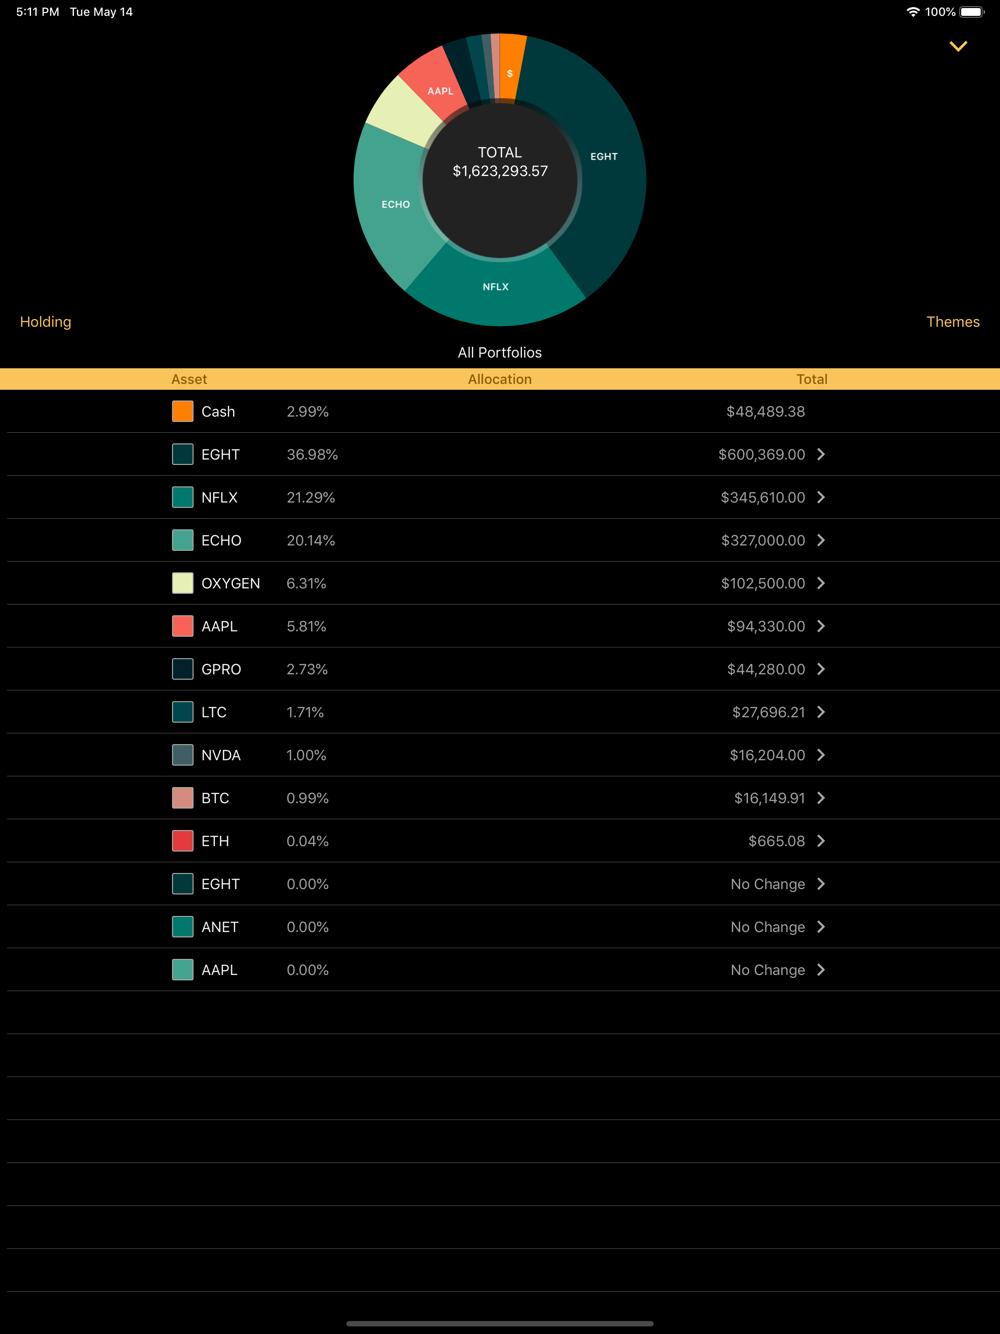The width and height of the screenshot is (1000, 1334).
Task: Tap the 5:11 PM clock in status bar
Action: [38, 12]
